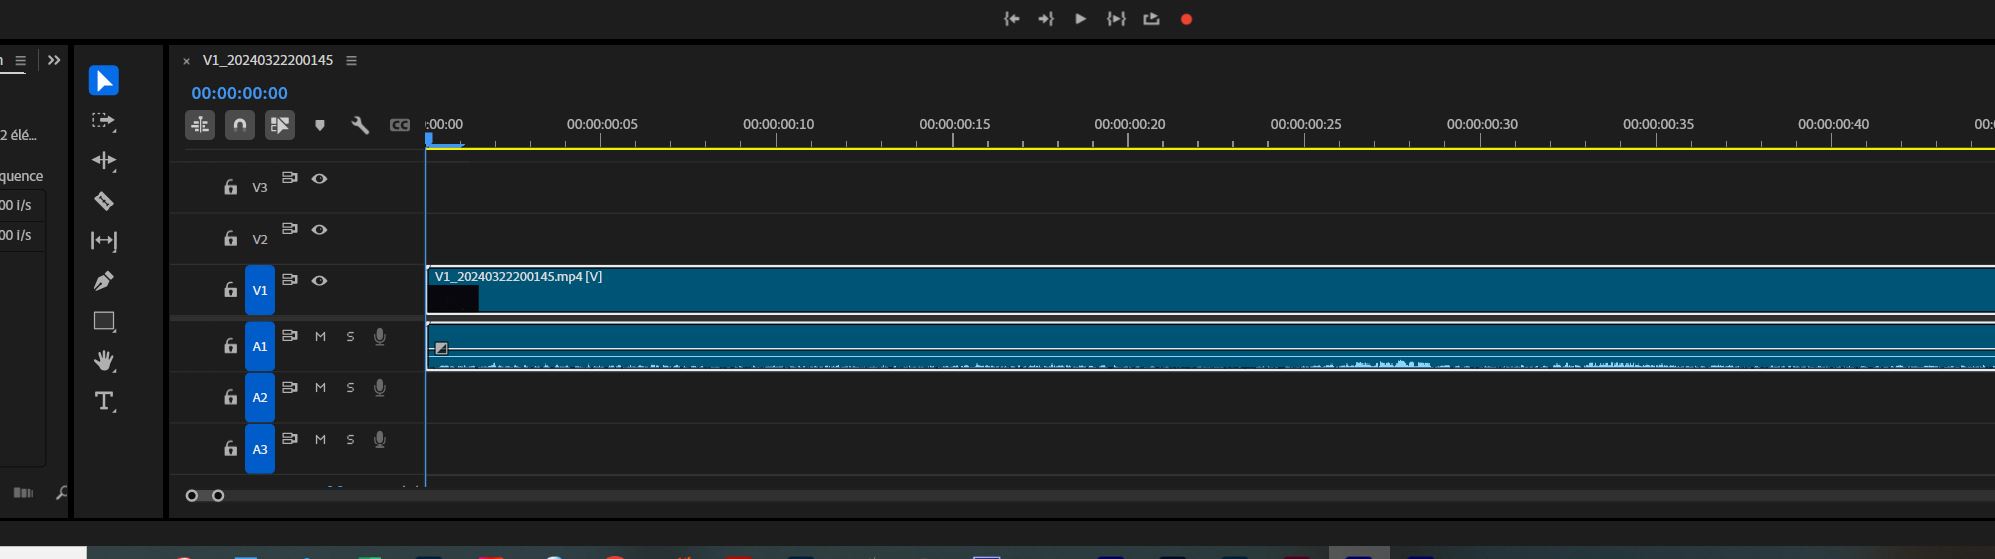This screenshot has height=559, width=1995.
Task: Solo track A2
Action: coord(350,388)
